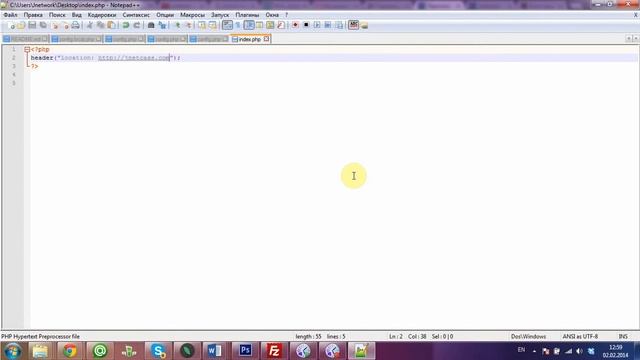Click the Save All toolbar icon
The image size is (640, 360).
click(x=43, y=25)
